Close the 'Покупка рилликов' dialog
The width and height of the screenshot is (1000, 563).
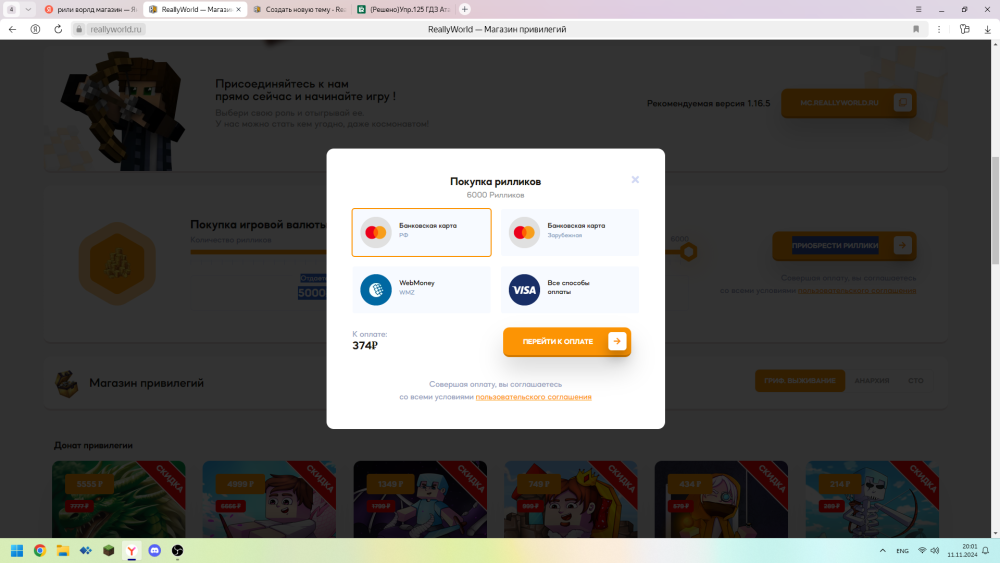(635, 180)
